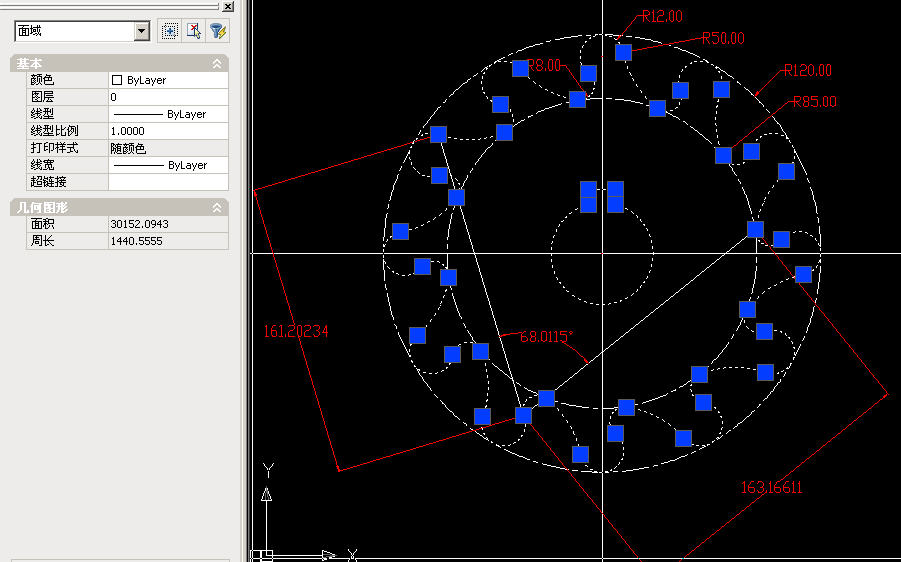901x562 pixels.
Task: Click the 68.0115° angle dimension text
Action: (546, 337)
